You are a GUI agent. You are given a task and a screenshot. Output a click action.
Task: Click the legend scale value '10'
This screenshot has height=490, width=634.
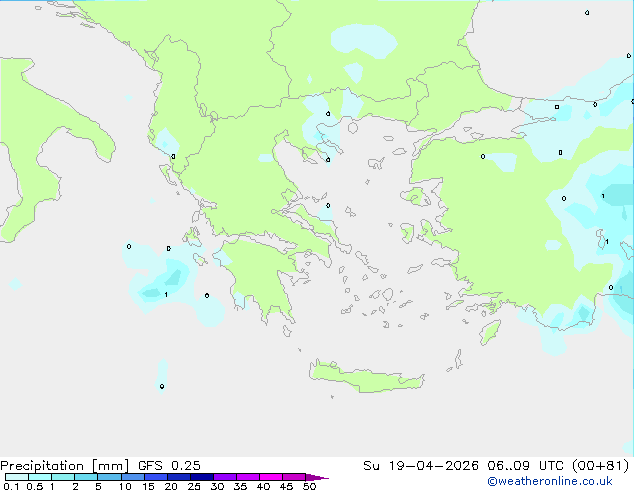pyautogui.click(x=125, y=486)
